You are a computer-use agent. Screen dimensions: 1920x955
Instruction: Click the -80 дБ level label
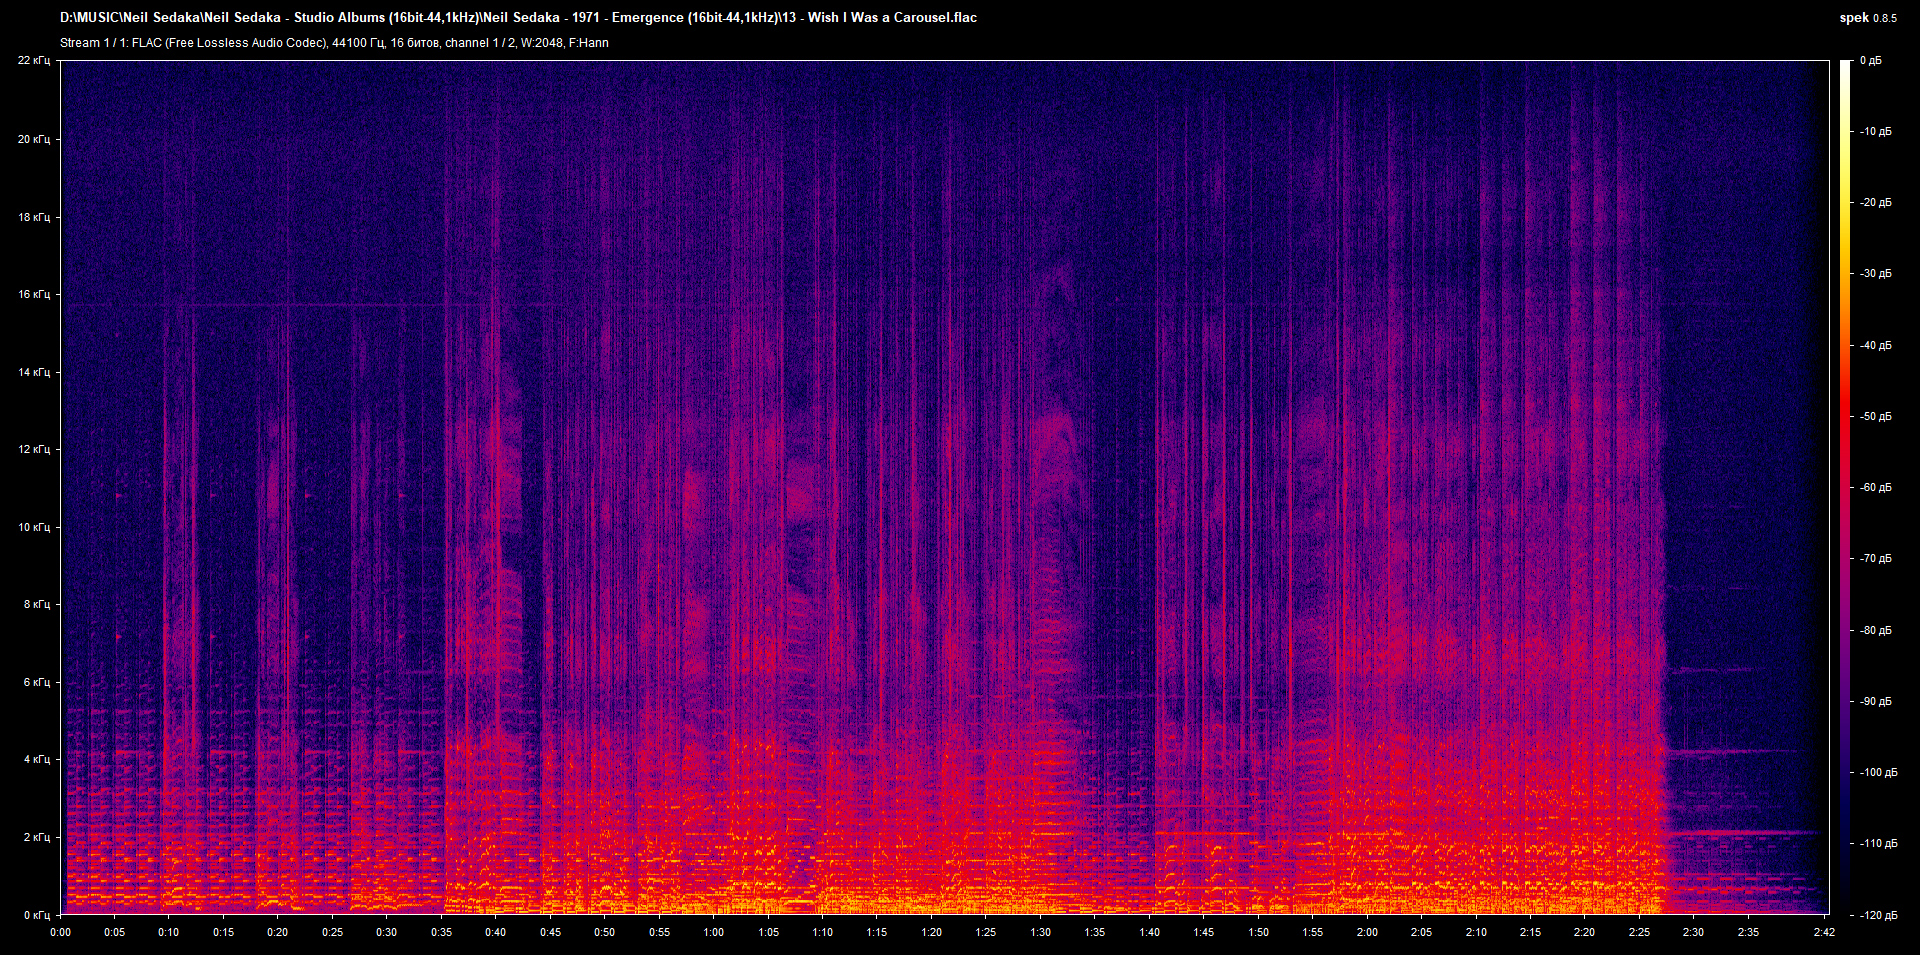(x=1875, y=631)
